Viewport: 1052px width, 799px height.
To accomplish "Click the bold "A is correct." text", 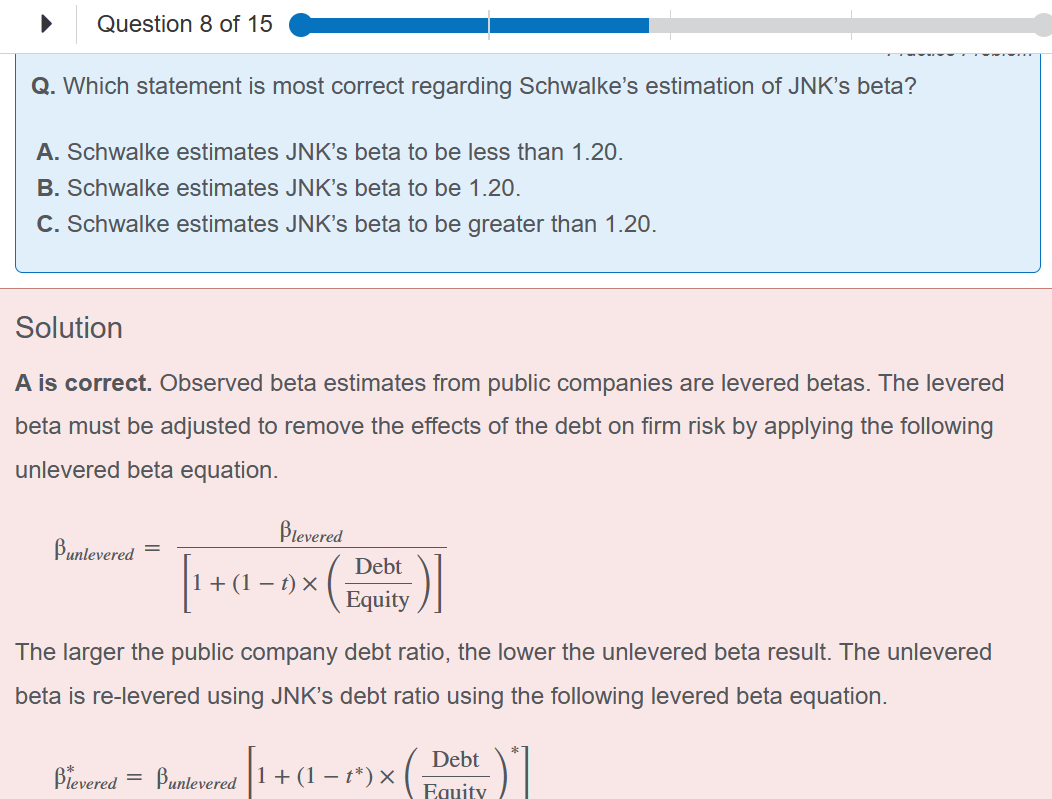I will (x=84, y=383).
